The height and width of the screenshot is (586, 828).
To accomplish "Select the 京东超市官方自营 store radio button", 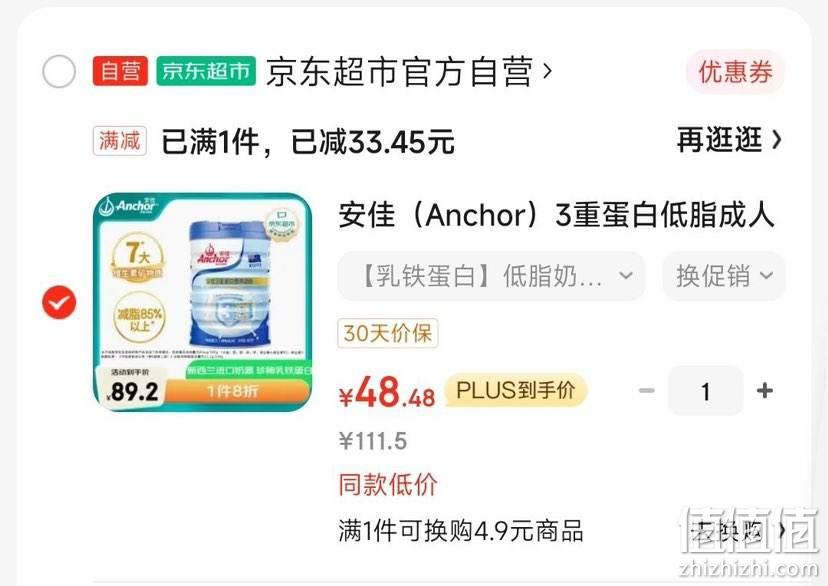I will click(59, 71).
